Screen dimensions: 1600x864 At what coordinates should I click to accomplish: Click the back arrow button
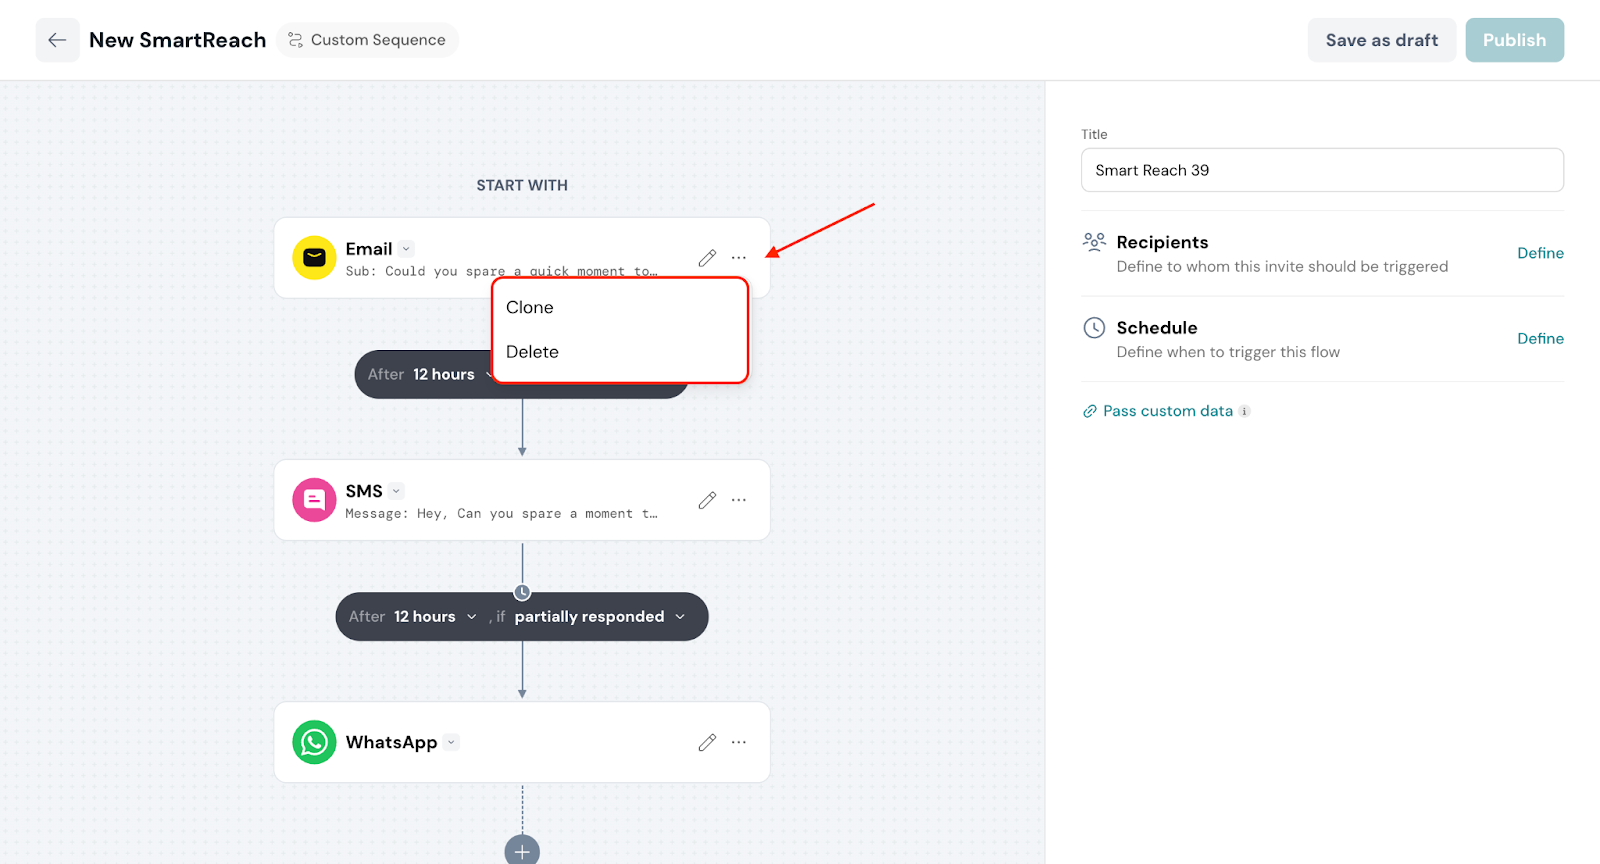point(57,40)
